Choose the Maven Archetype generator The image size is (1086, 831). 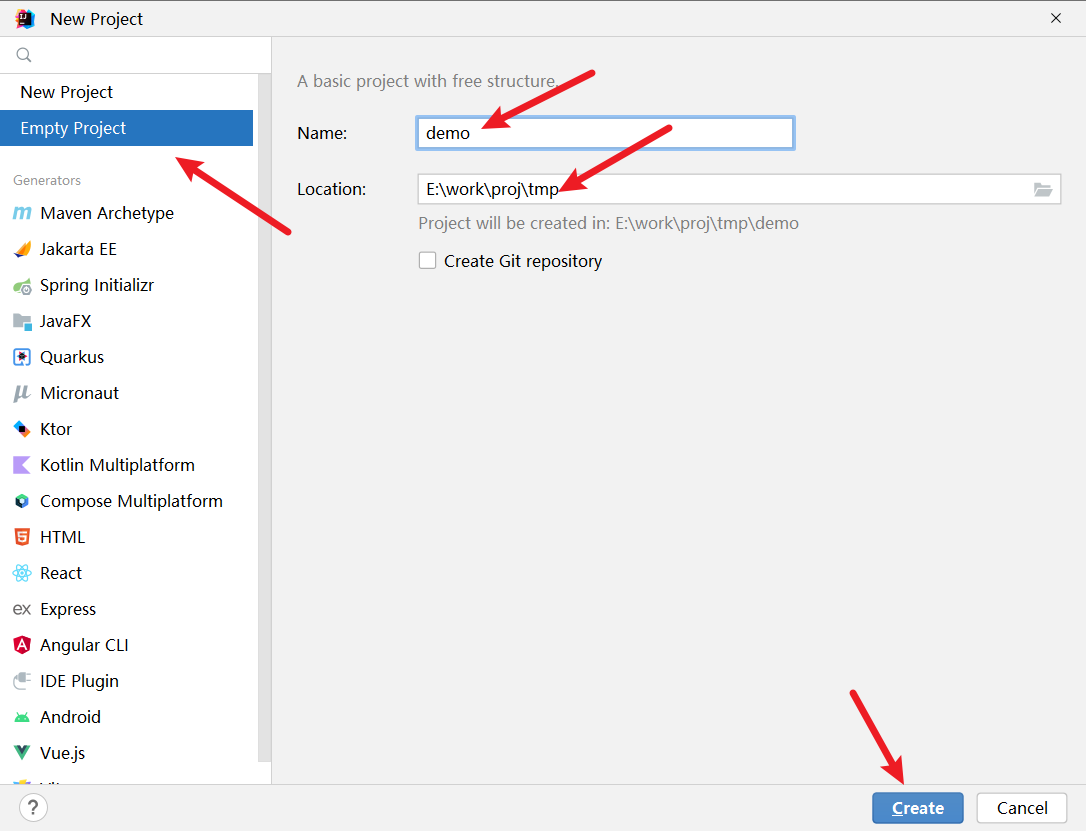coord(126,213)
